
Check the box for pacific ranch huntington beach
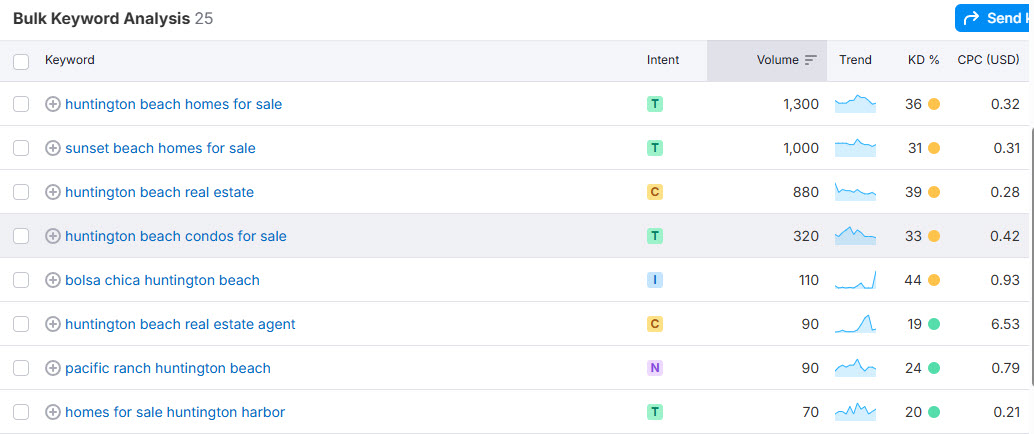tap(21, 368)
